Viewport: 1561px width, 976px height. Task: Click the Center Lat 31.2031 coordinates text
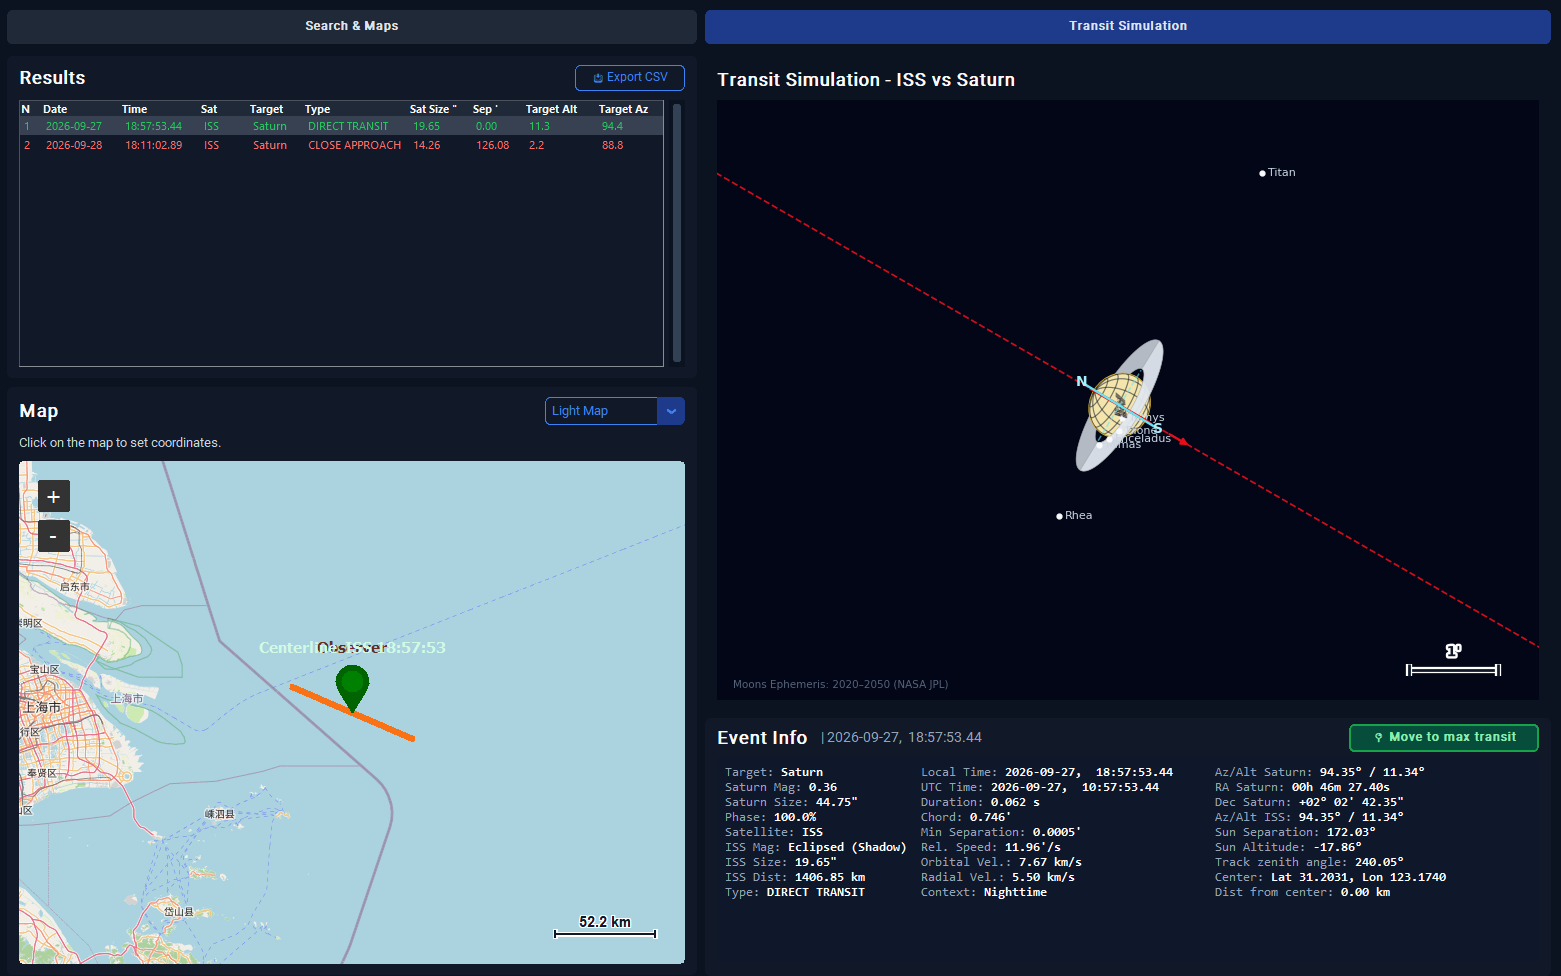[x=1330, y=877]
